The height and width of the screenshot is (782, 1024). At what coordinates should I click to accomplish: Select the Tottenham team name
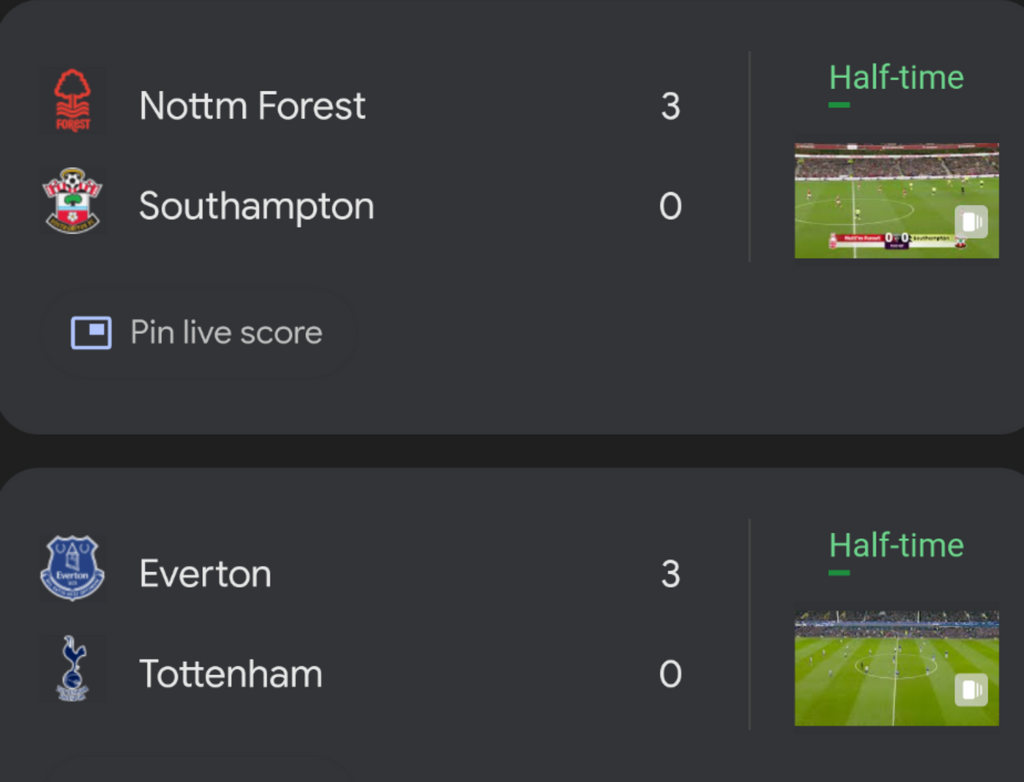point(231,674)
